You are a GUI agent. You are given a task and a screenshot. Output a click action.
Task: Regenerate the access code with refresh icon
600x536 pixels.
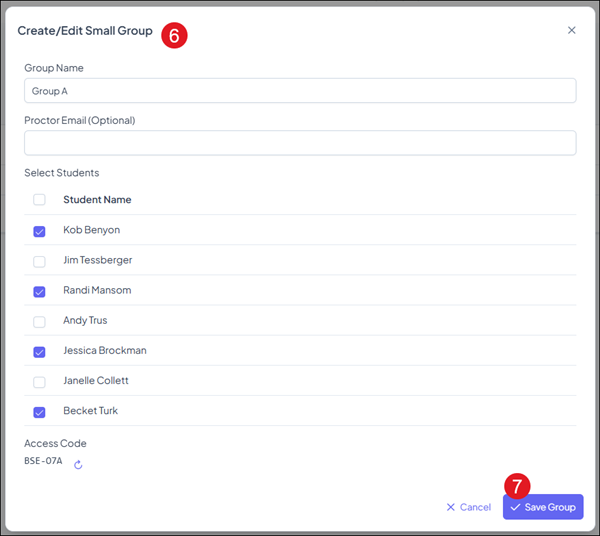click(x=78, y=464)
